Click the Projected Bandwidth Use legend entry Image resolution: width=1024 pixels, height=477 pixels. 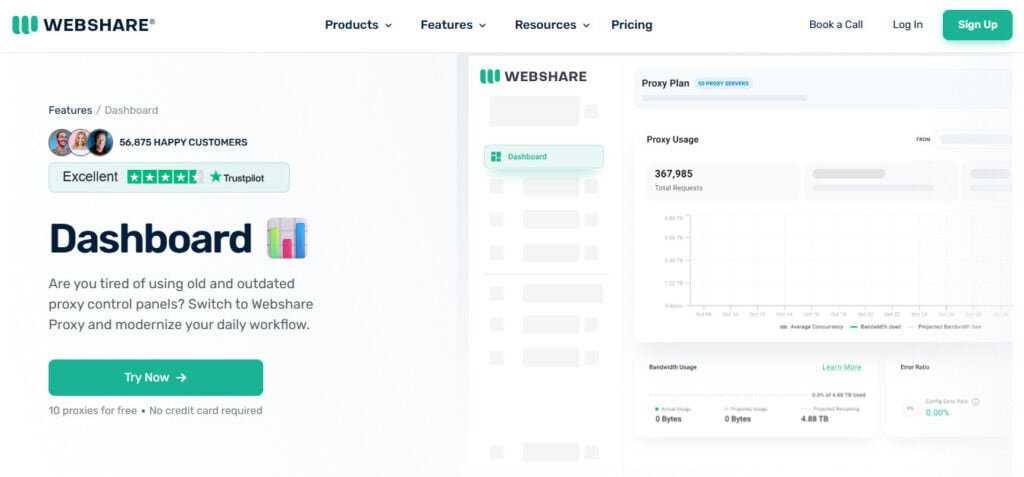[x=945, y=326]
